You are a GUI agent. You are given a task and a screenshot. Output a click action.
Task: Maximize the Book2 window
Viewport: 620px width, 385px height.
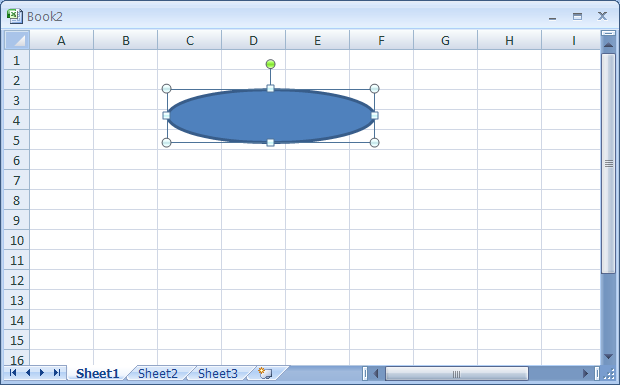[577, 16]
